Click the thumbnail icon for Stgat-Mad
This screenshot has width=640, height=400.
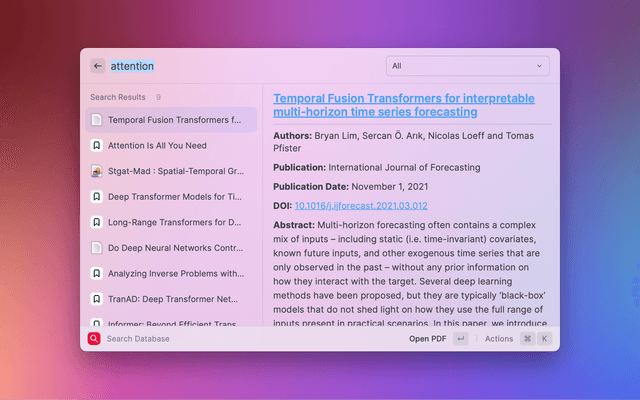coord(96,171)
